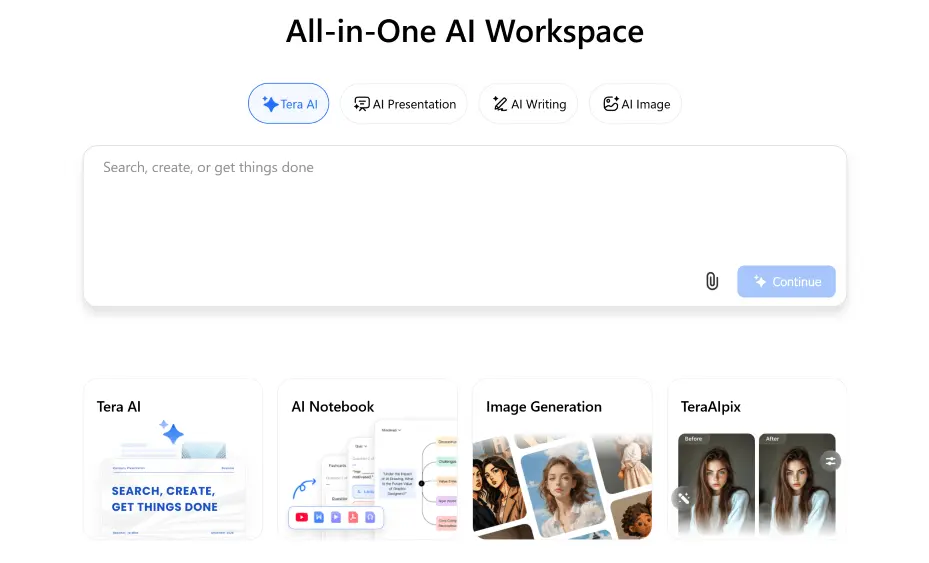Click the blue sparkle star on Tera AI card
929x563 pixels.
(x=171, y=432)
